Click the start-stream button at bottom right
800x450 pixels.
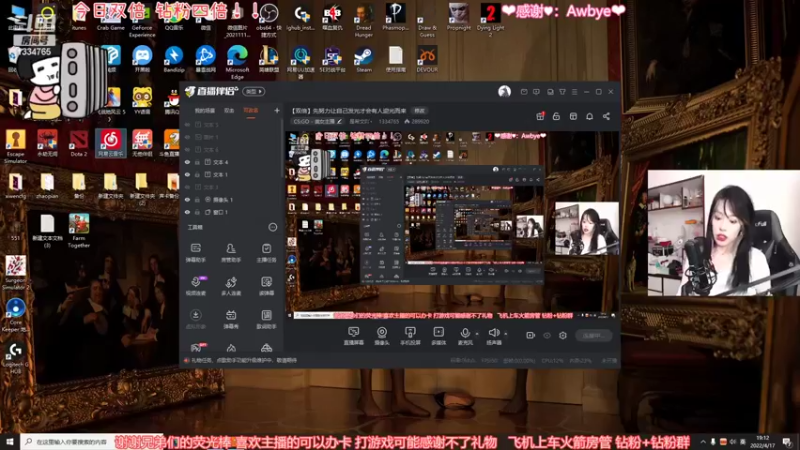[593, 335]
